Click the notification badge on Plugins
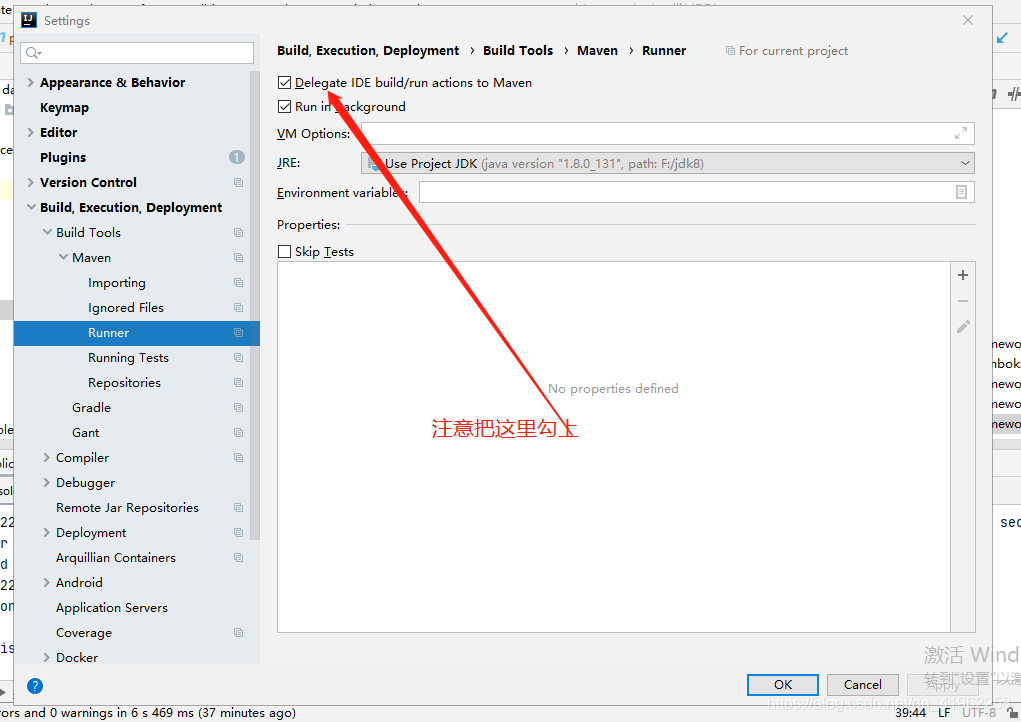 coord(236,157)
